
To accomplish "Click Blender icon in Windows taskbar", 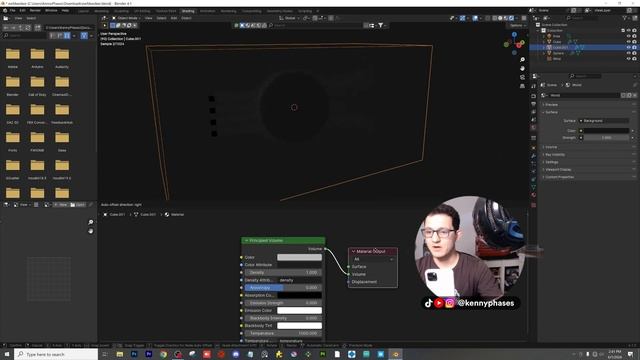I will (396, 354).
